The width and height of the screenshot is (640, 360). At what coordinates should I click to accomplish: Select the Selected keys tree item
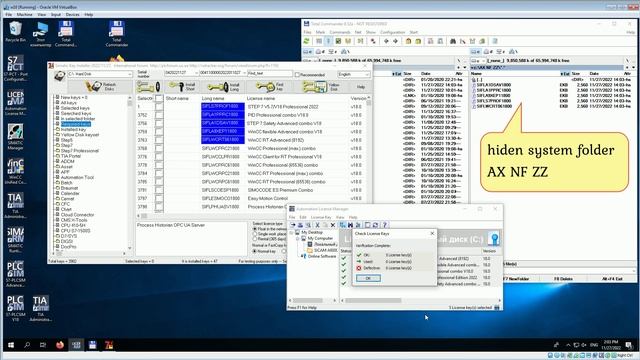click(75, 108)
